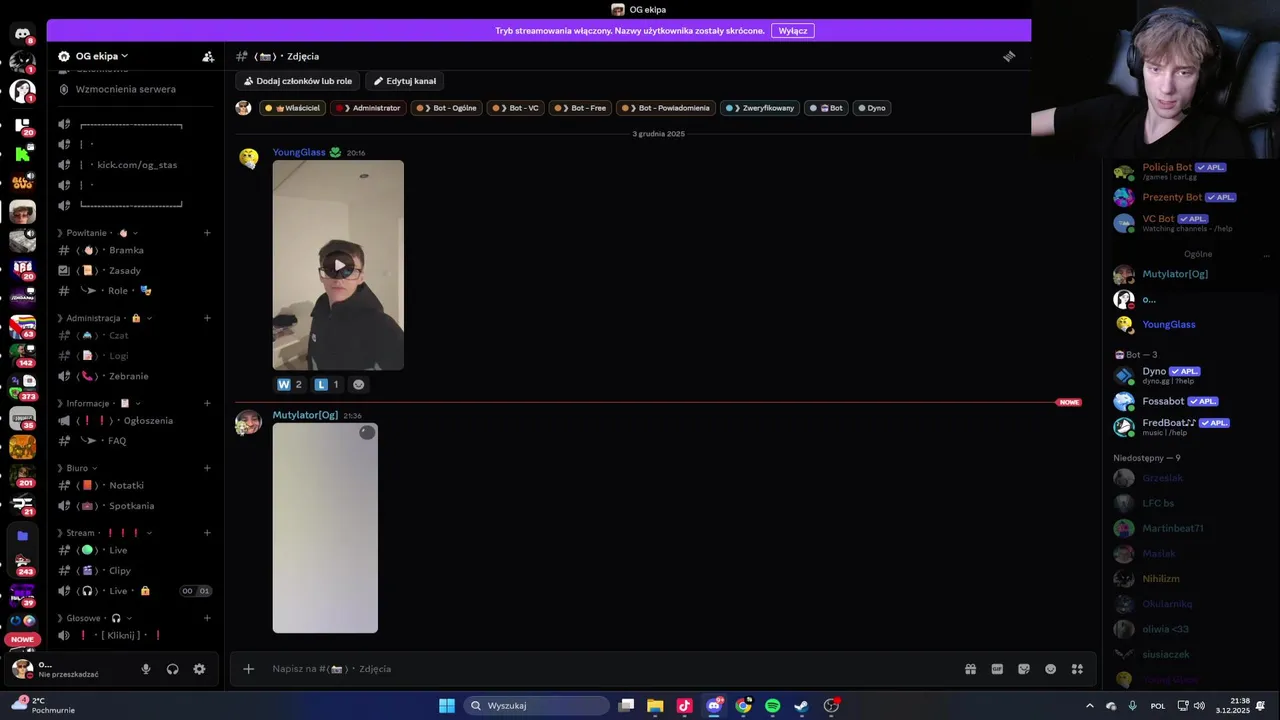
Task: Click the plus attachment icon in message box
Action: tap(249, 669)
